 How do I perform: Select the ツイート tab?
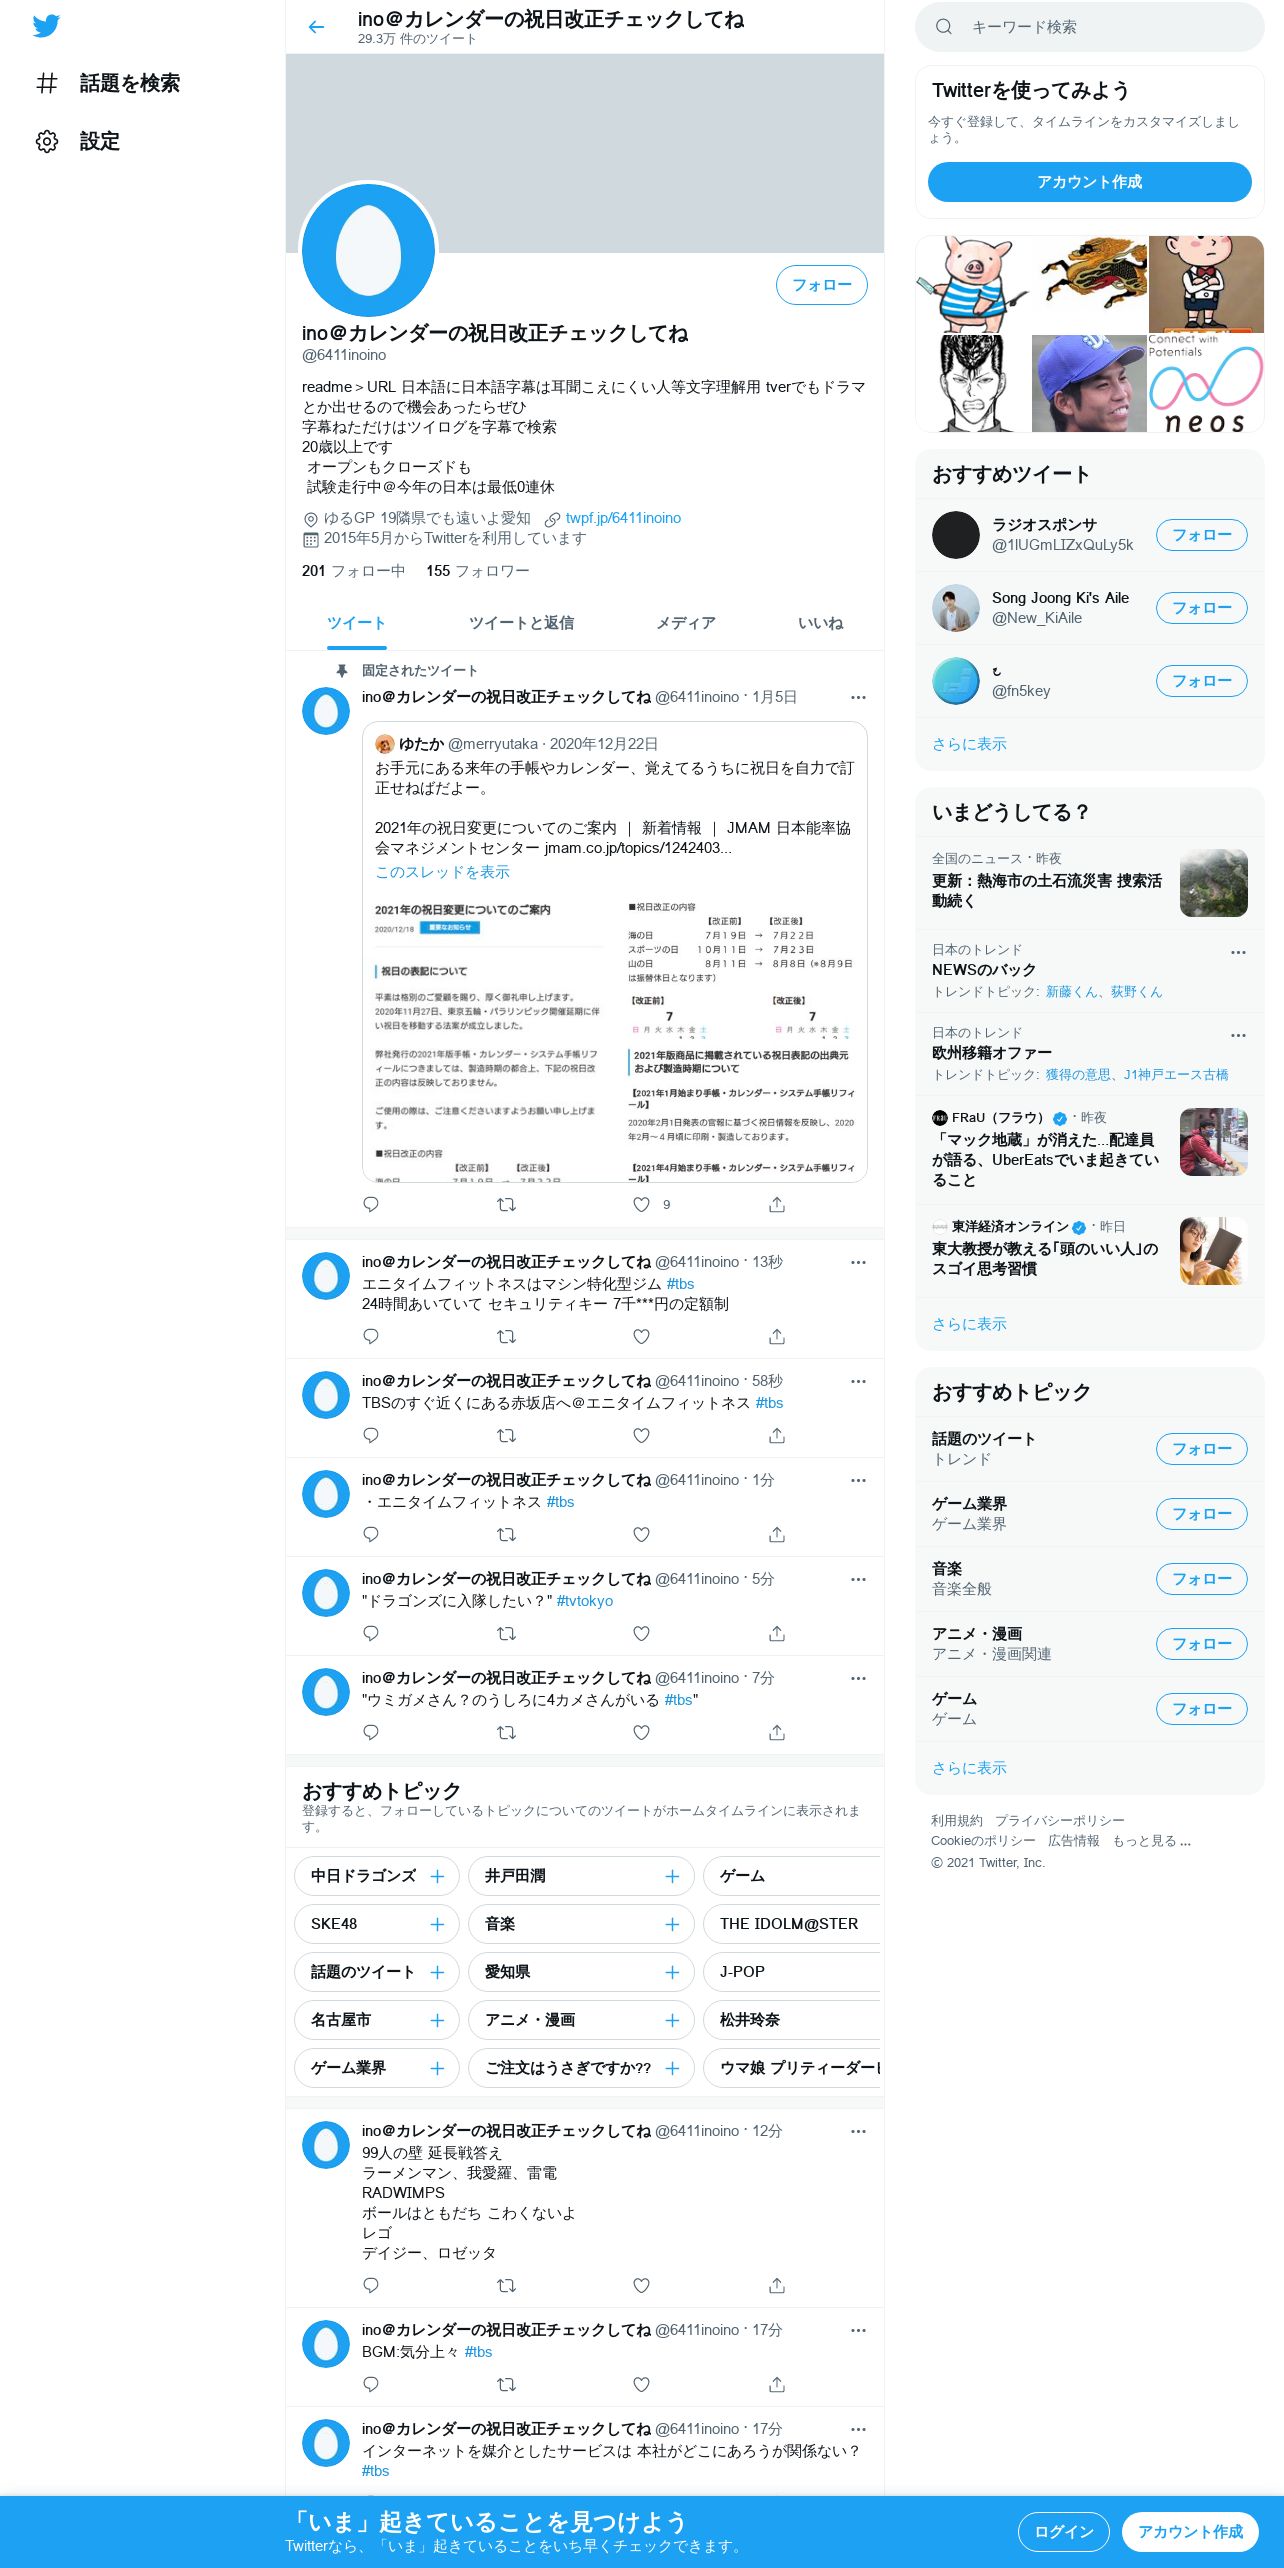356,623
